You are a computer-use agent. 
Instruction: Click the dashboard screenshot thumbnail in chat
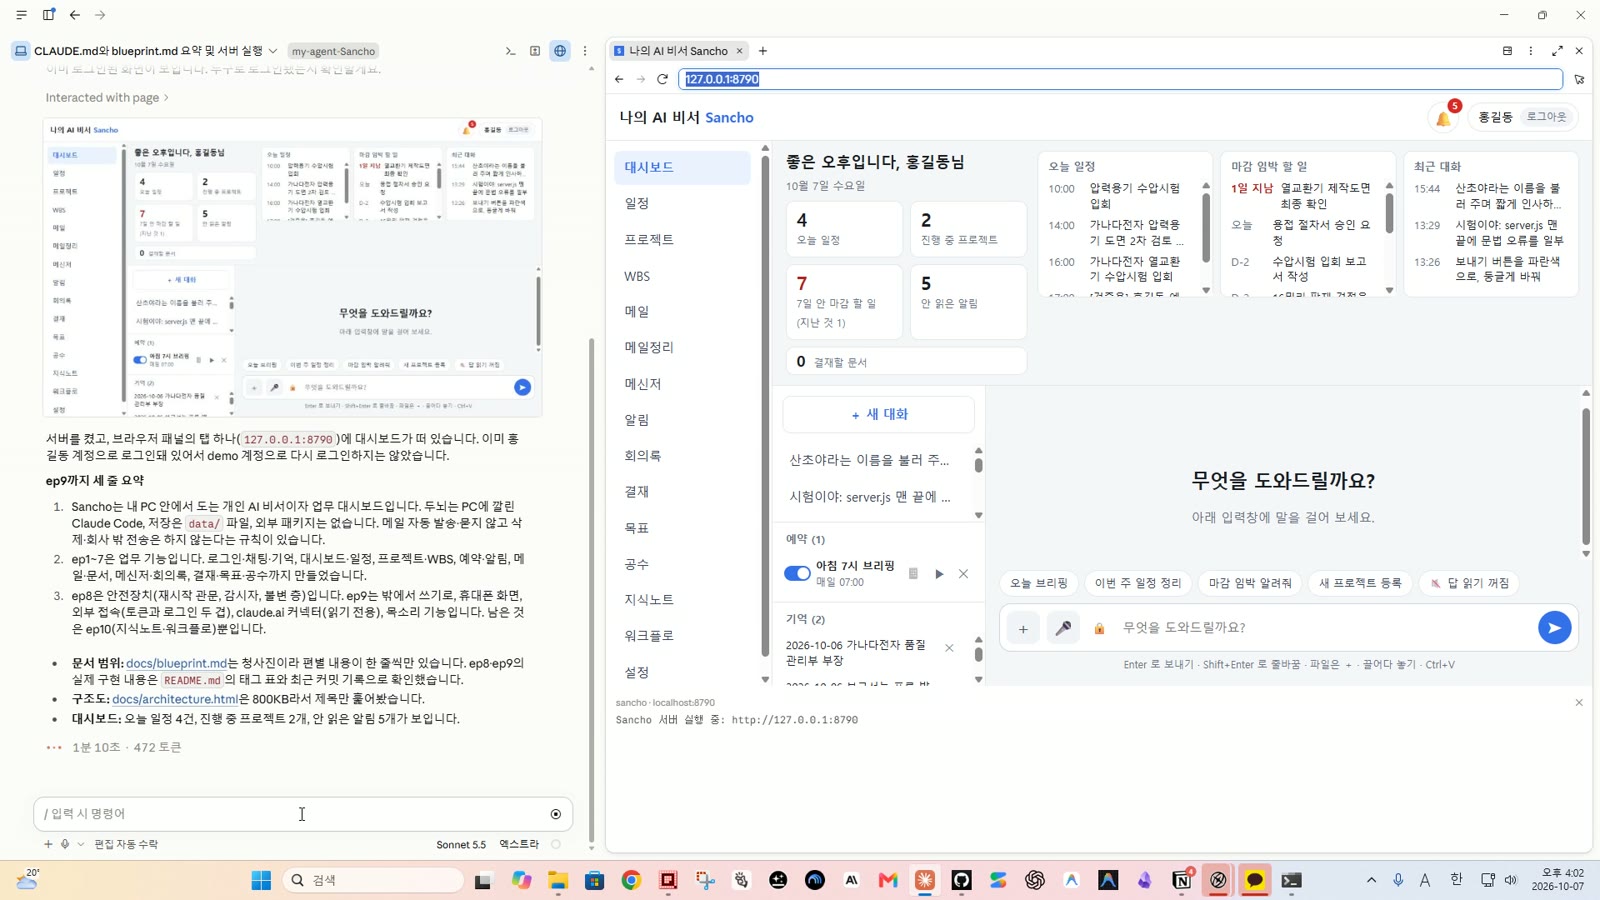(x=292, y=267)
